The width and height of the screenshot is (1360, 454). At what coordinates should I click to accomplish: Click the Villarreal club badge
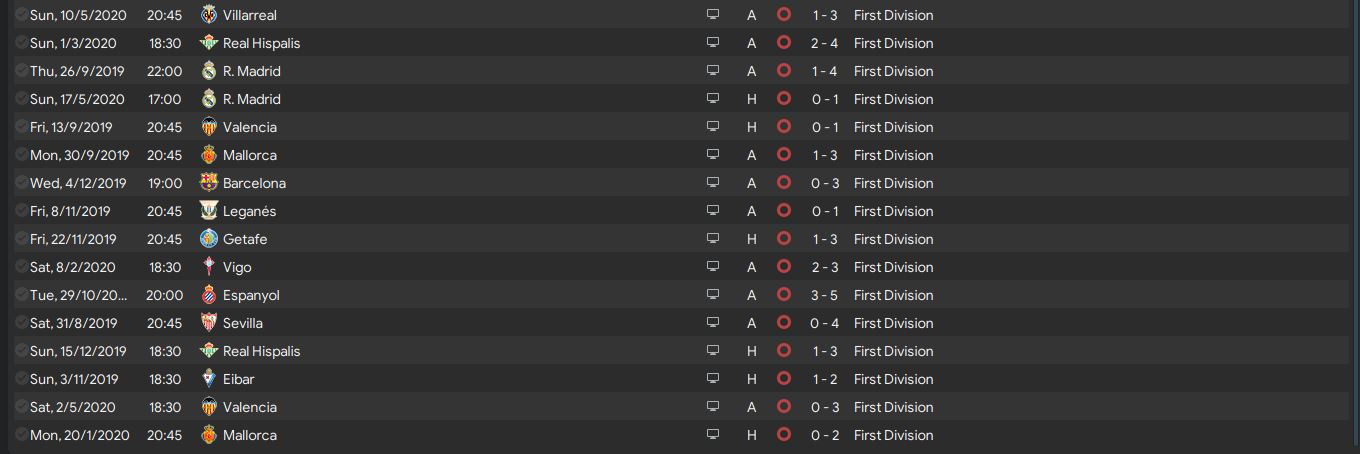tap(209, 15)
